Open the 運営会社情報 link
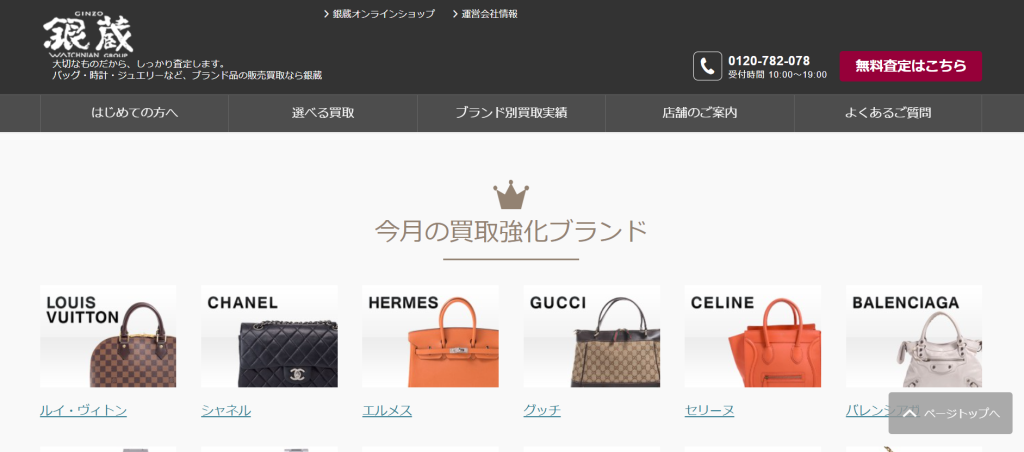The width and height of the screenshot is (1024, 452). coord(485,14)
